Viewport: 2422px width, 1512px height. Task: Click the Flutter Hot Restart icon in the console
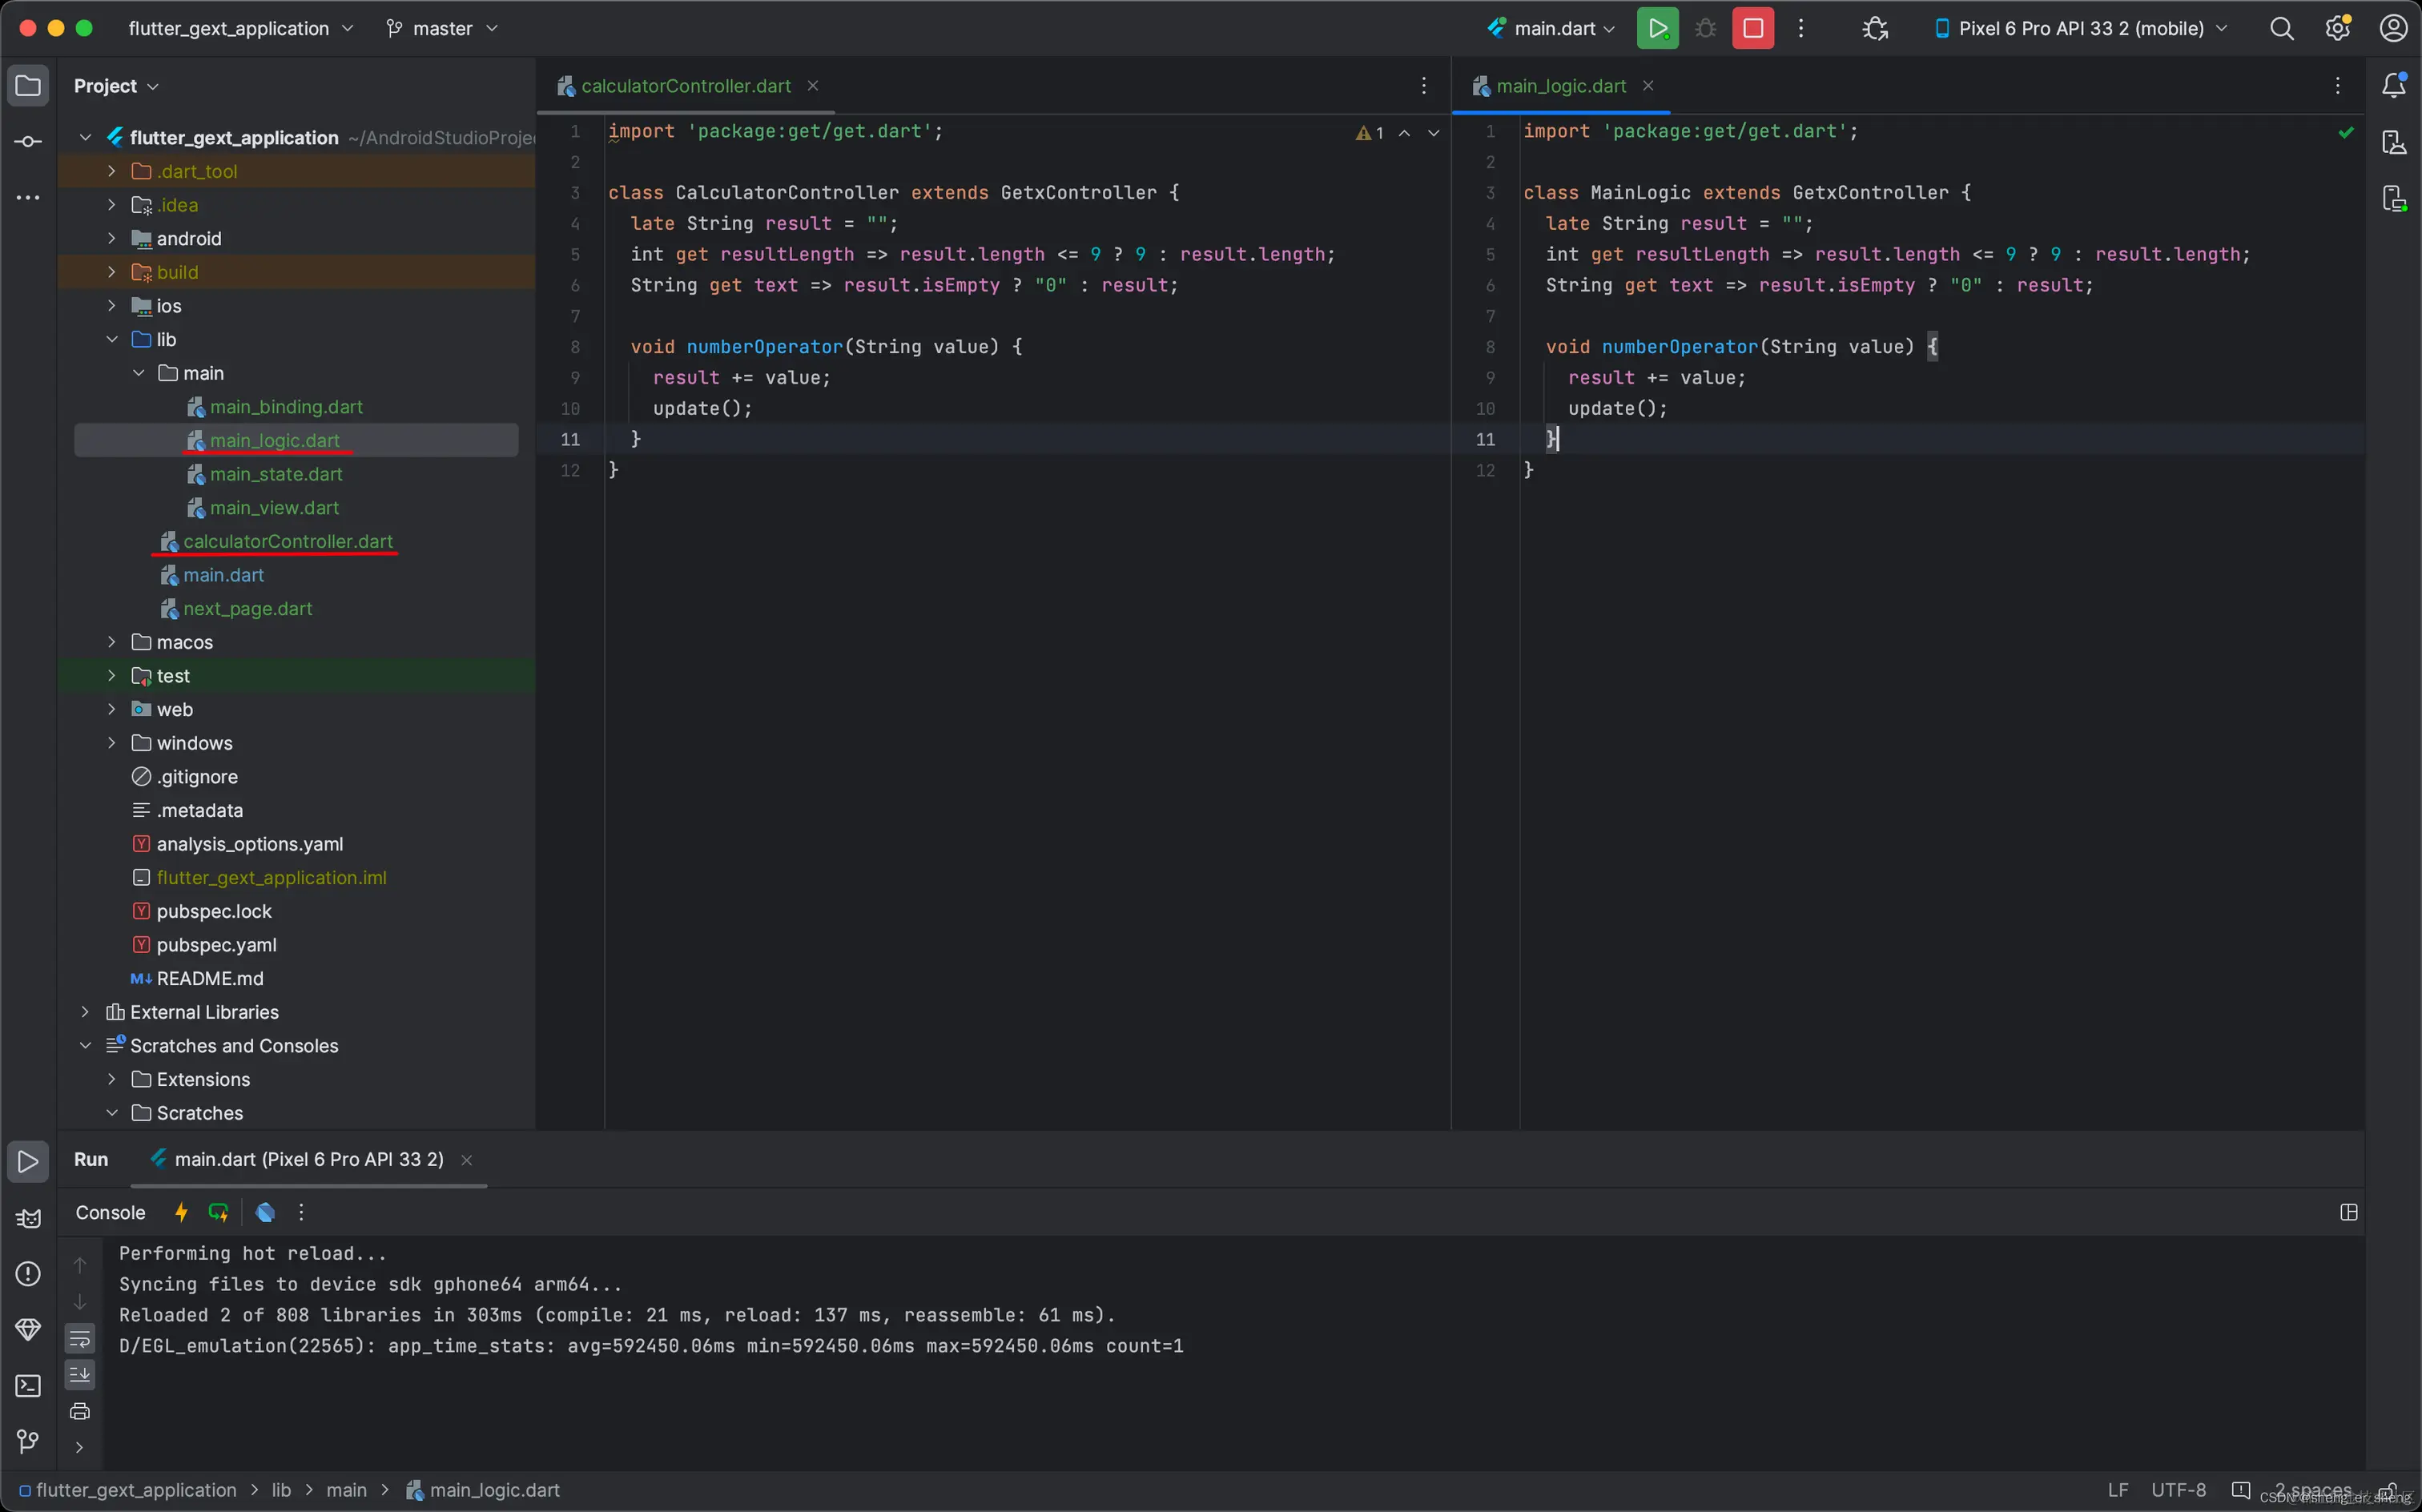[x=218, y=1212]
